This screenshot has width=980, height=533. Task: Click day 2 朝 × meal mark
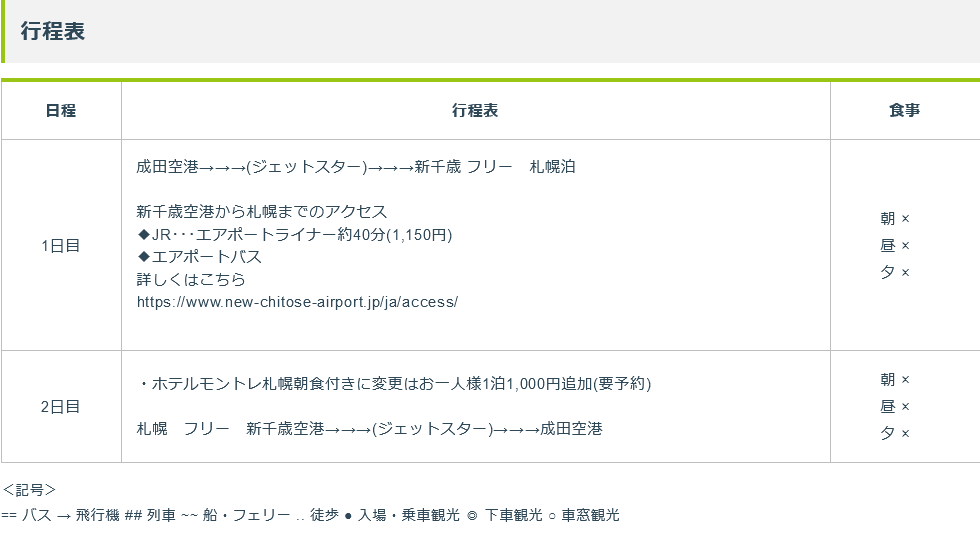[x=895, y=380]
